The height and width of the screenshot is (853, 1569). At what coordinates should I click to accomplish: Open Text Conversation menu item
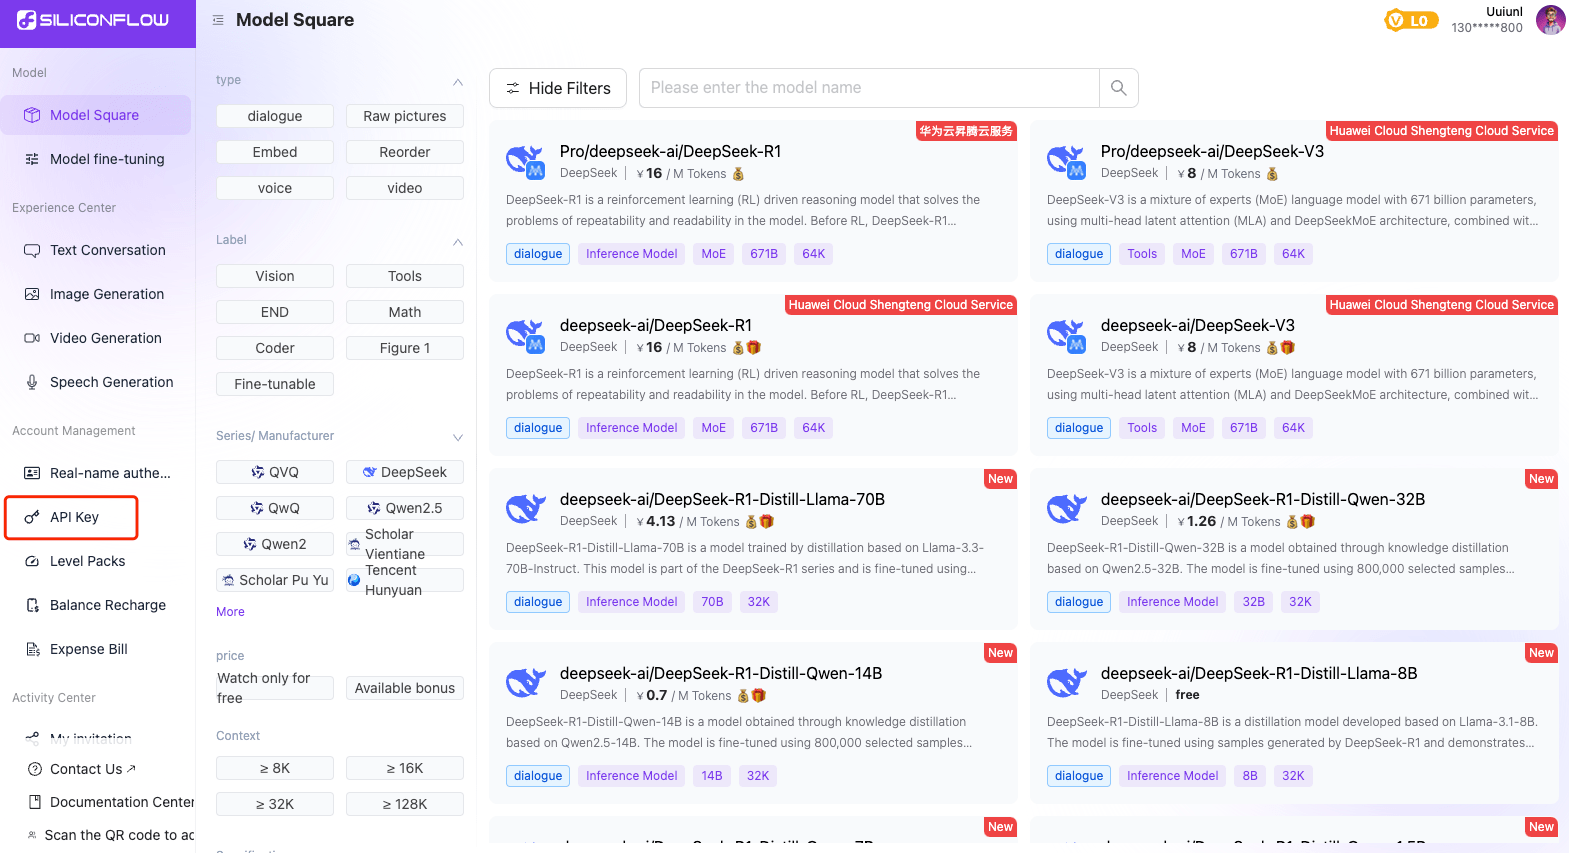96,250
